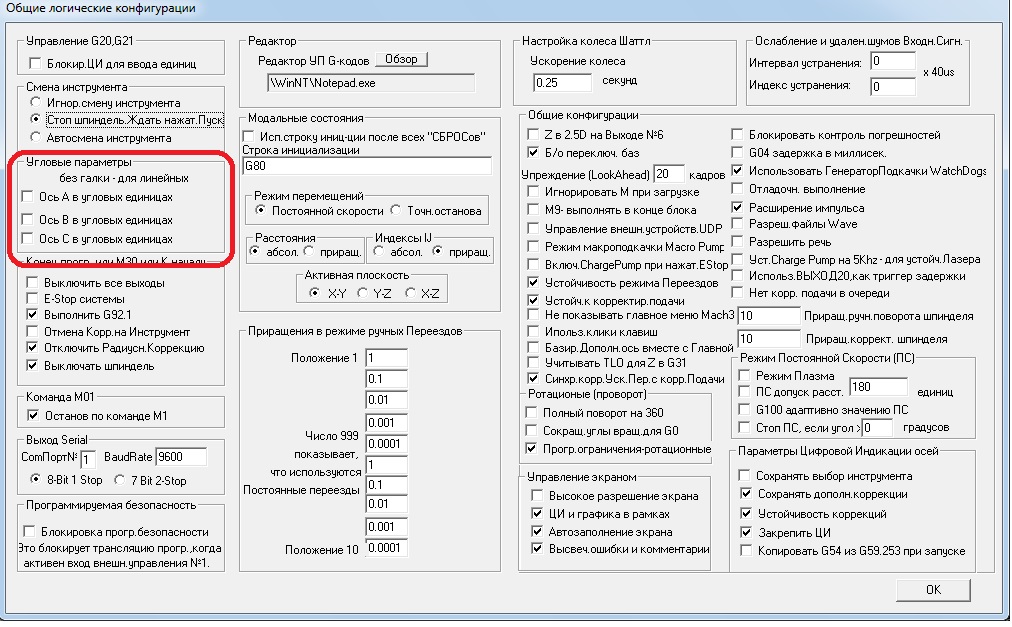Toggle 'Блокировка прогр.безопасности' checkbox

(x=29, y=531)
